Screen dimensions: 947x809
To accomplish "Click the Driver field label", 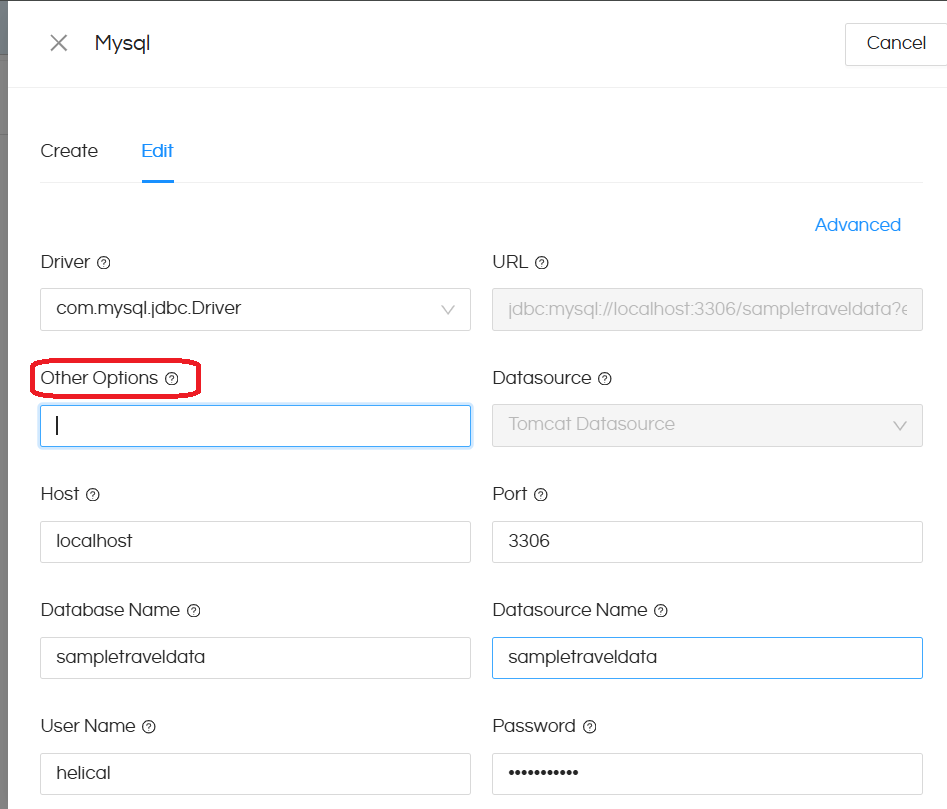I will tap(65, 262).
